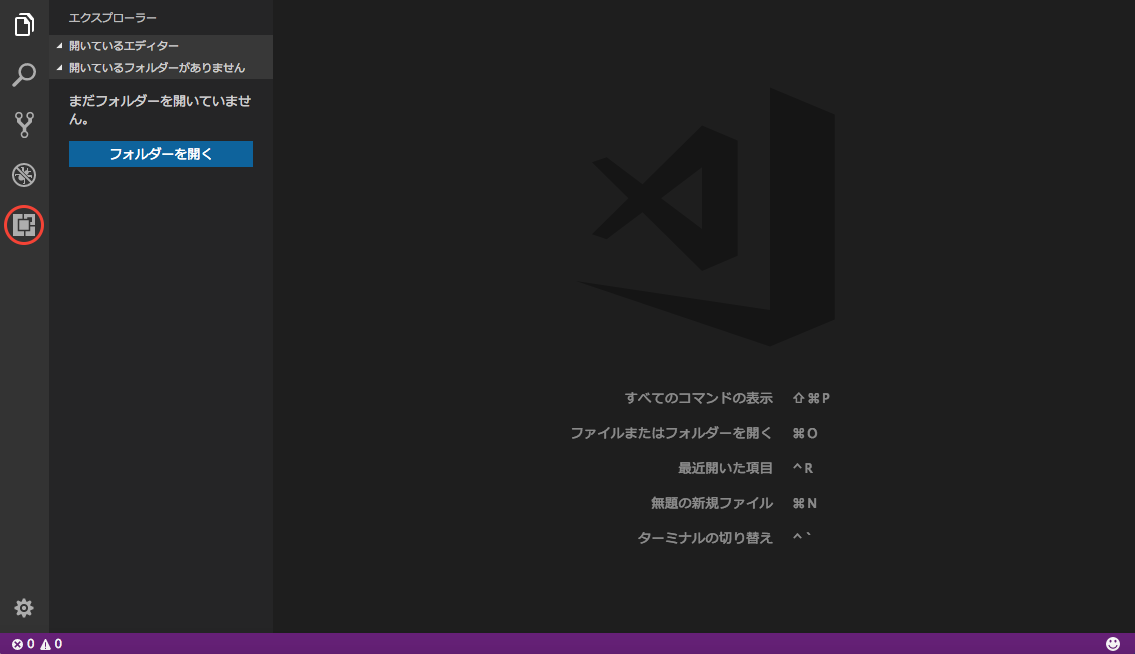Image resolution: width=1135 pixels, height=654 pixels.
Task: Open the Source Control view
Action: (23, 125)
